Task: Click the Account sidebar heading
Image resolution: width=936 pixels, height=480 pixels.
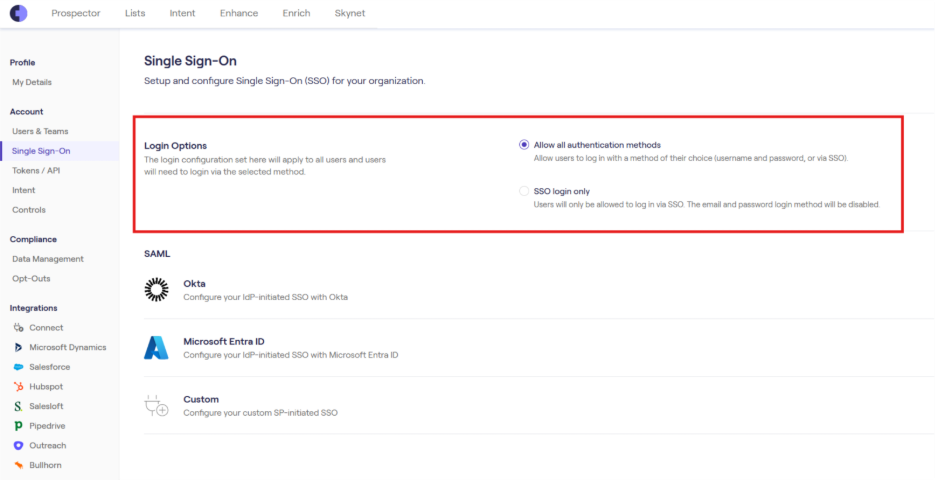Action: [x=26, y=112]
